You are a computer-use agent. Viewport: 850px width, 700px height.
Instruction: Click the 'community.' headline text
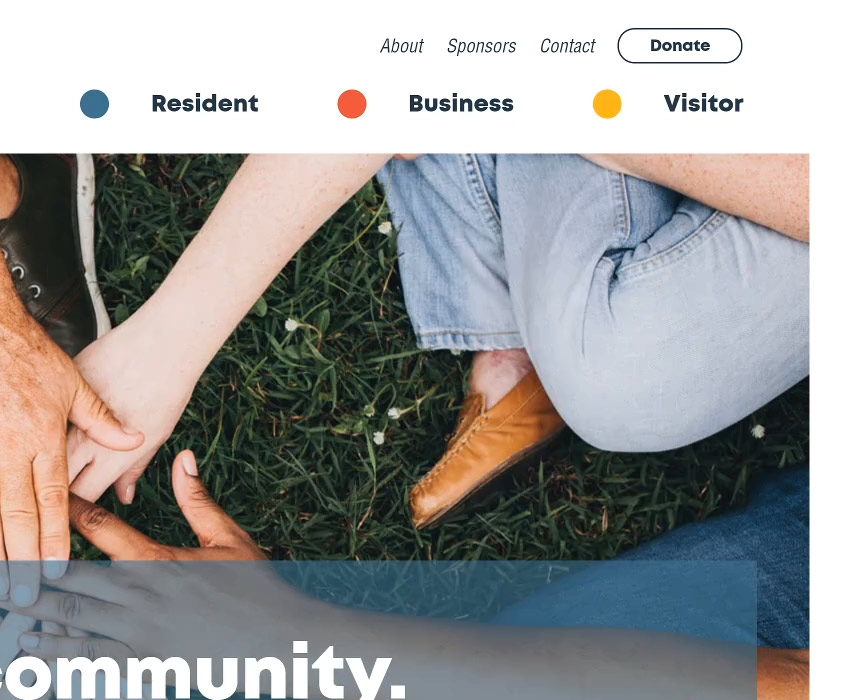coord(201,671)
